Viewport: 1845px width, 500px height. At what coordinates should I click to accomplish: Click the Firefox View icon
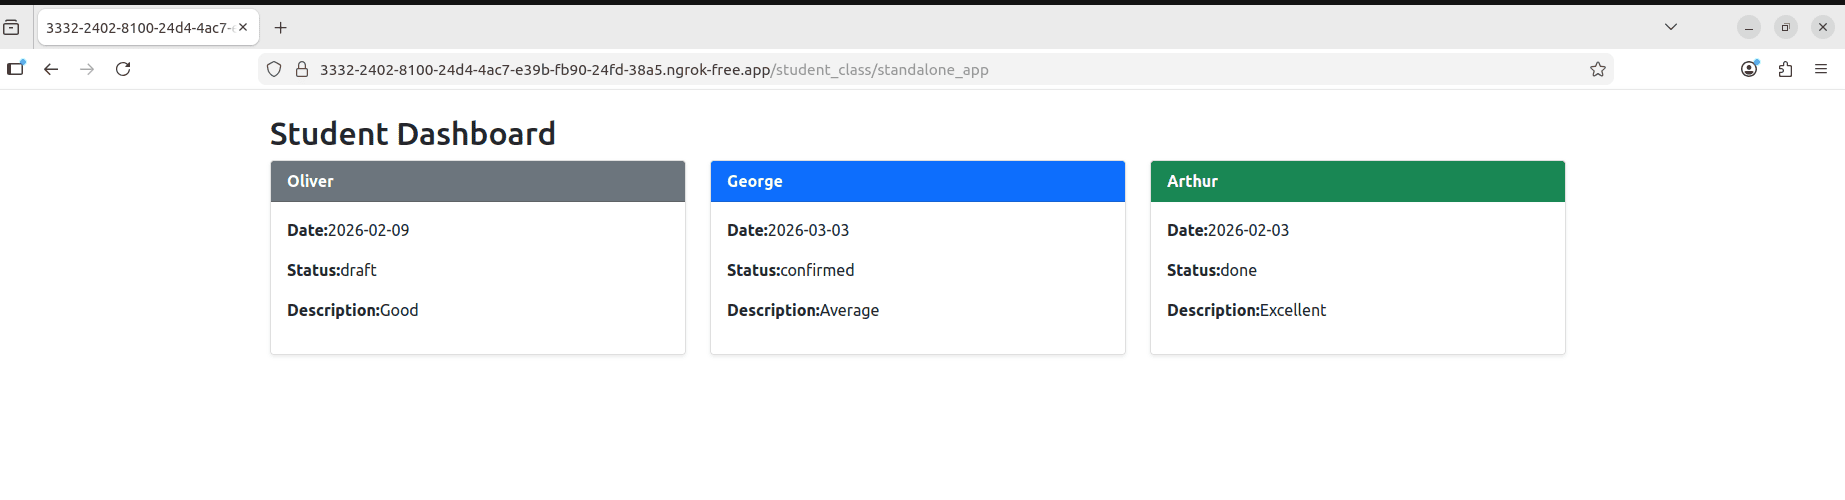coord(11,28)
